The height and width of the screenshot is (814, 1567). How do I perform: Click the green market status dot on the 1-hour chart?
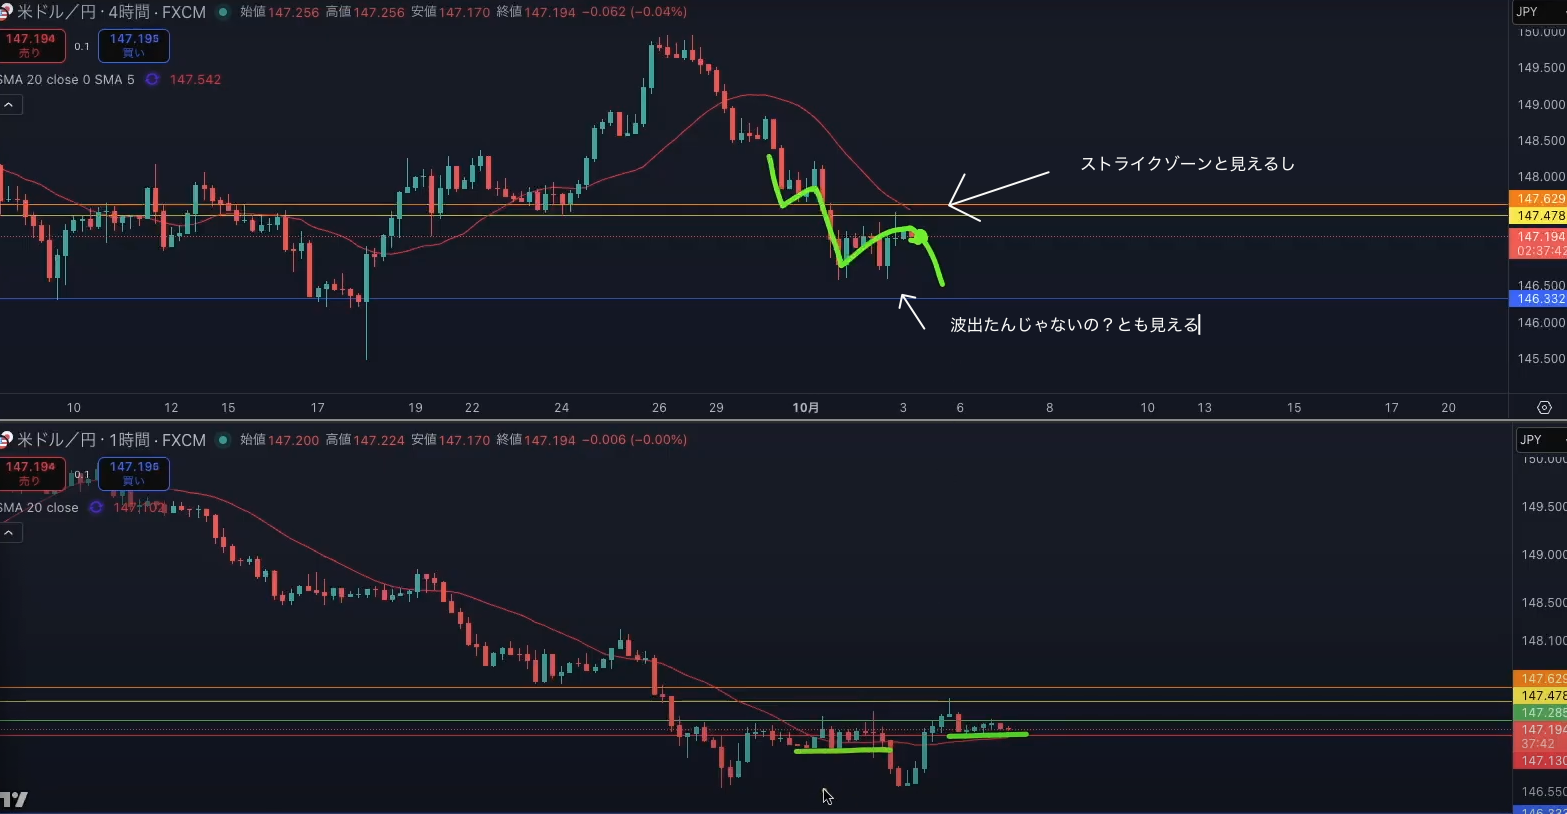pyautogui.click(x=222, y=440)
